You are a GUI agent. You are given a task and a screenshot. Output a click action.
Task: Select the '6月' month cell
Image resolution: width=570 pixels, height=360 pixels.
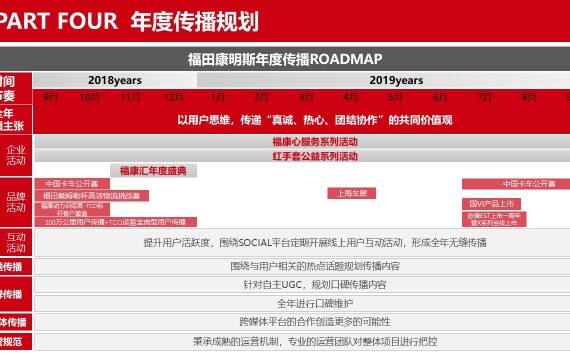[x=440, y=97]
